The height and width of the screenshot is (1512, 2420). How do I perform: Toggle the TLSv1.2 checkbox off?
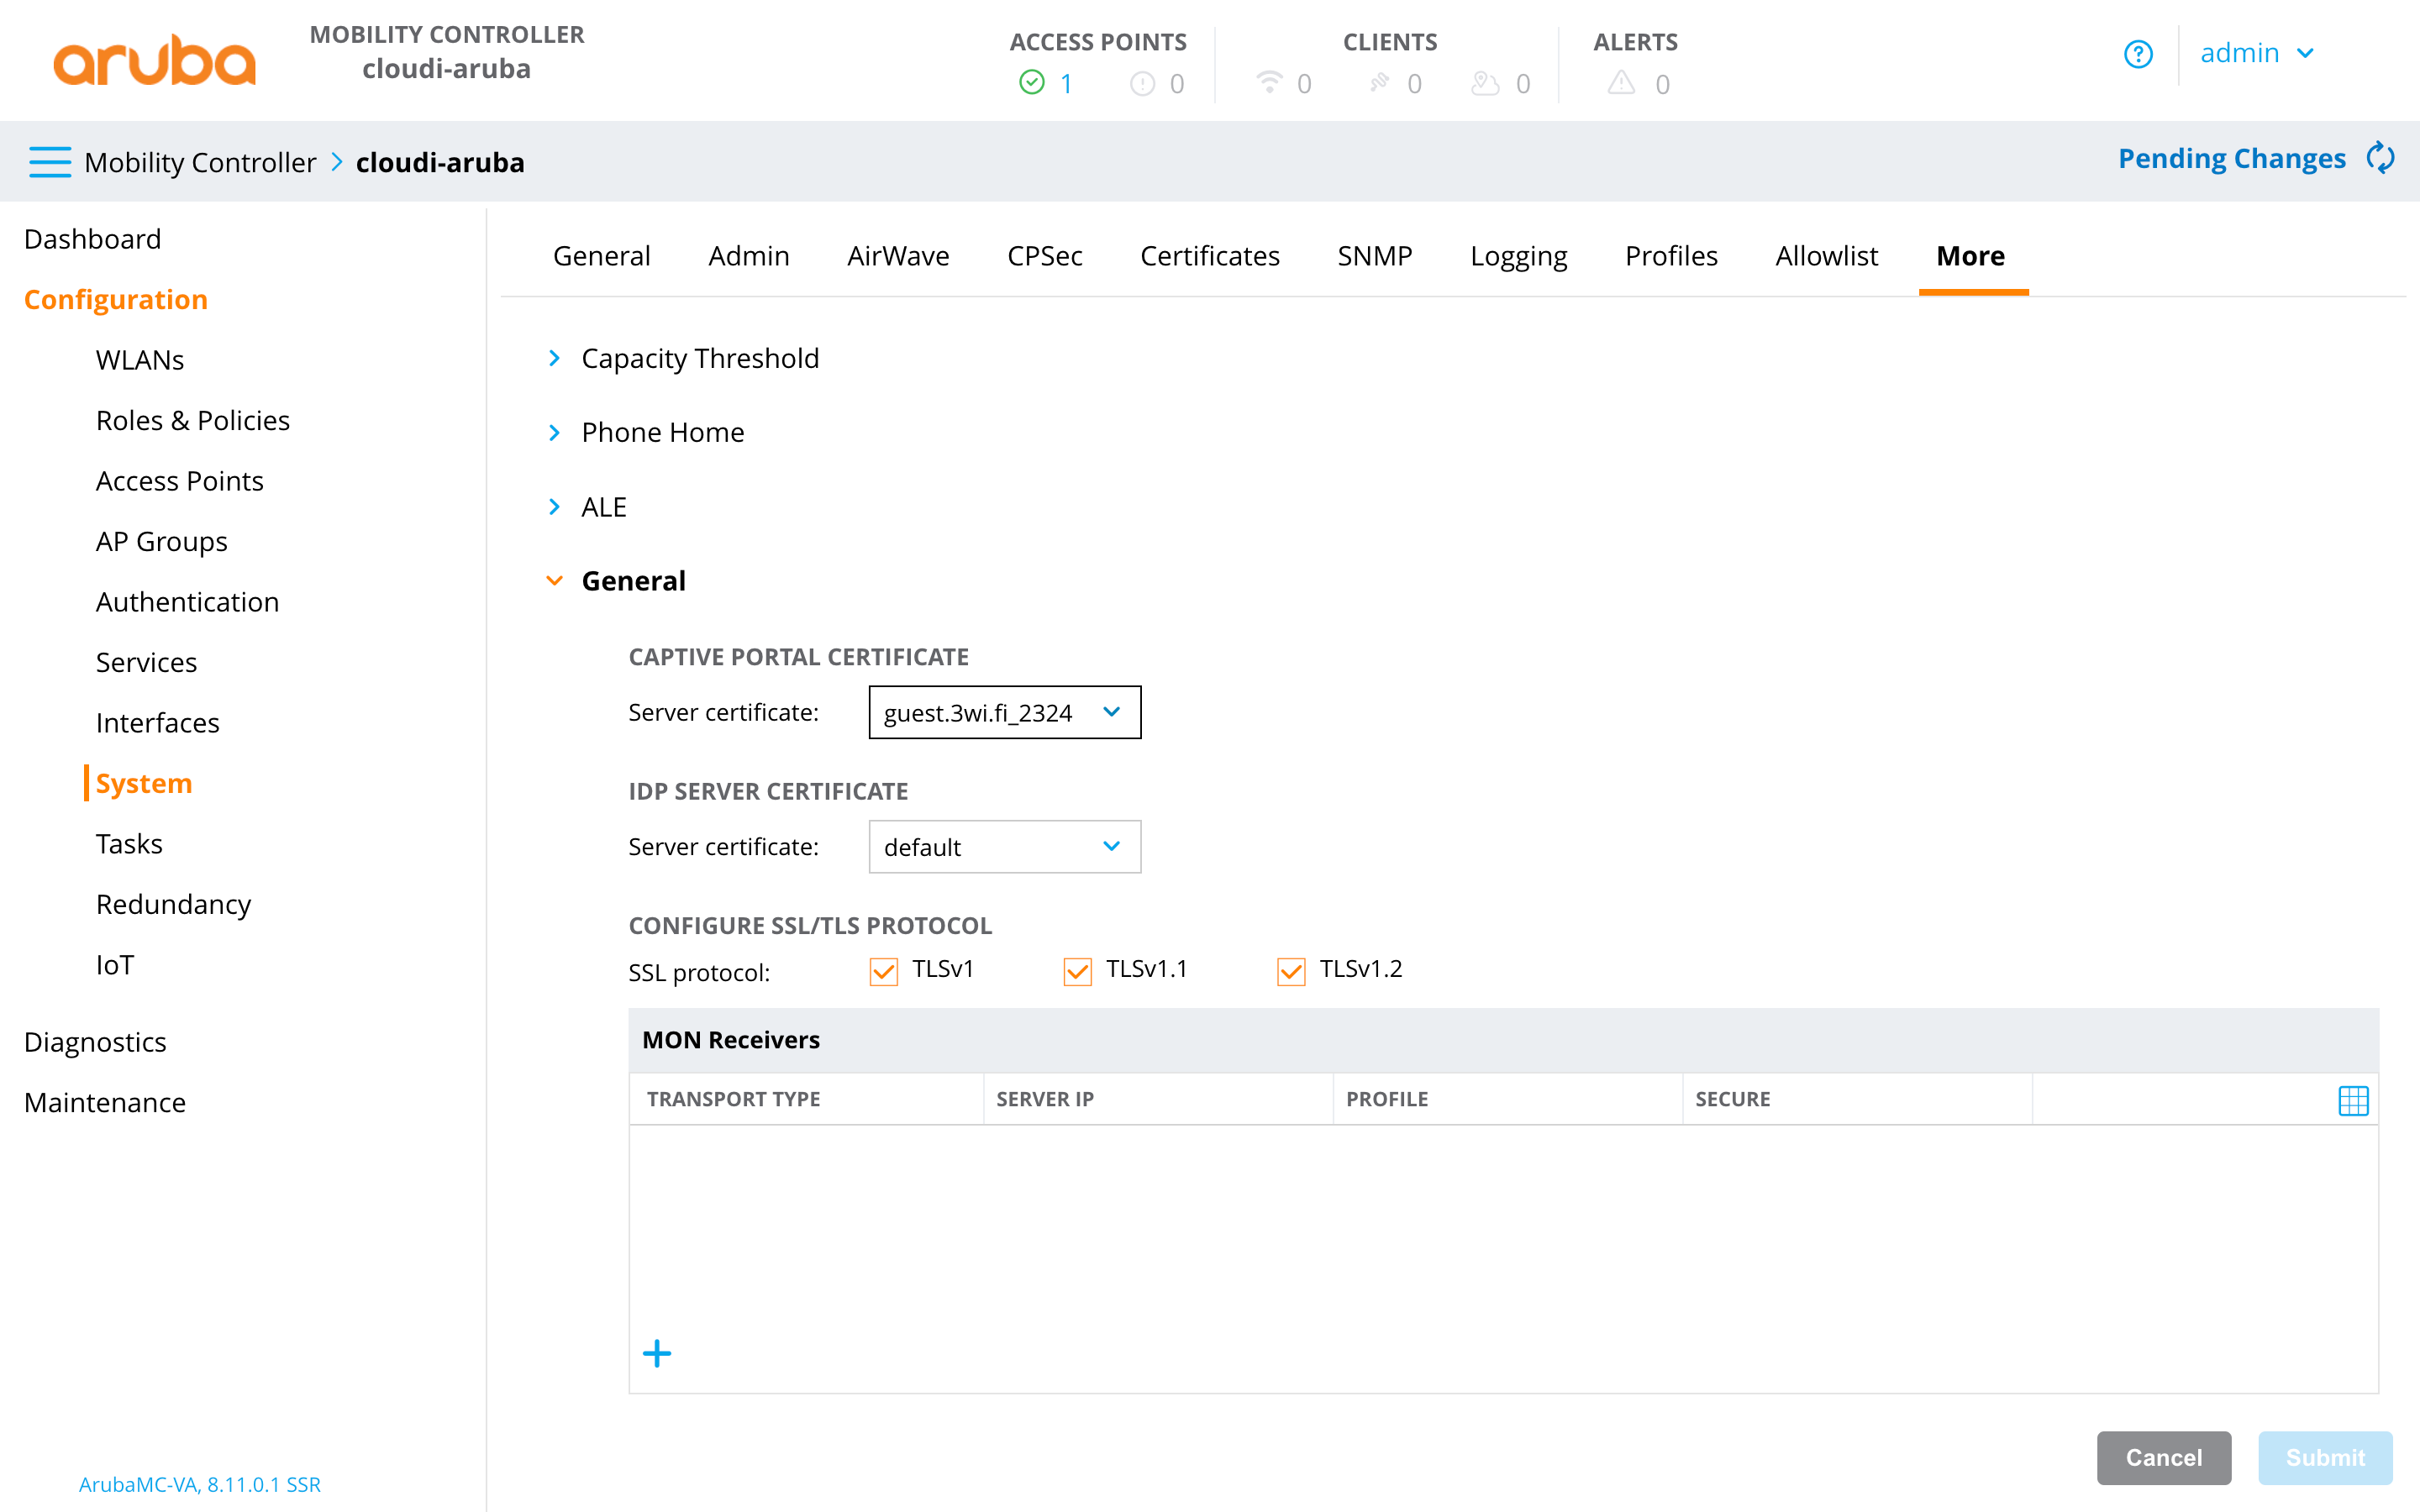(x=1291, y=970)
